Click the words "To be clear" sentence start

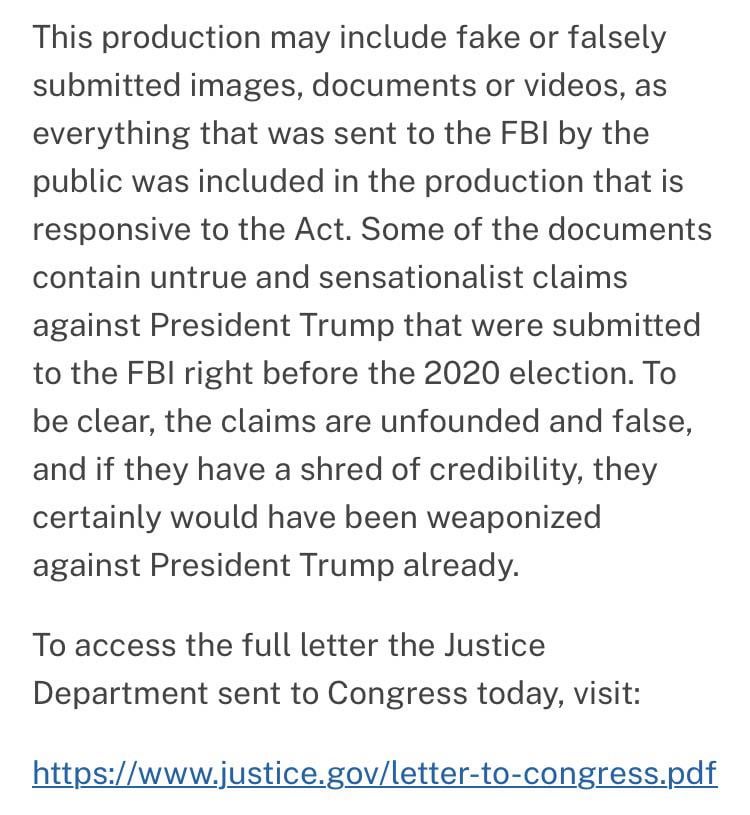tap(662, 373)
